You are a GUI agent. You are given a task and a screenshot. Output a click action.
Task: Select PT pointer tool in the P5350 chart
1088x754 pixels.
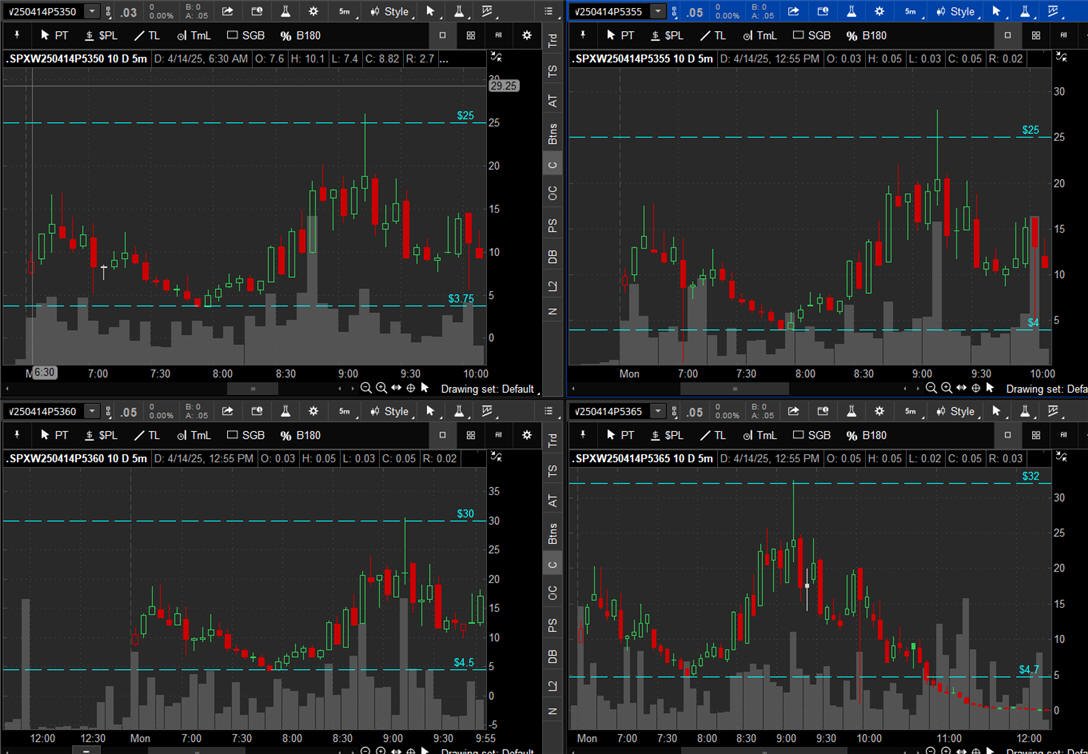(54, 35)
